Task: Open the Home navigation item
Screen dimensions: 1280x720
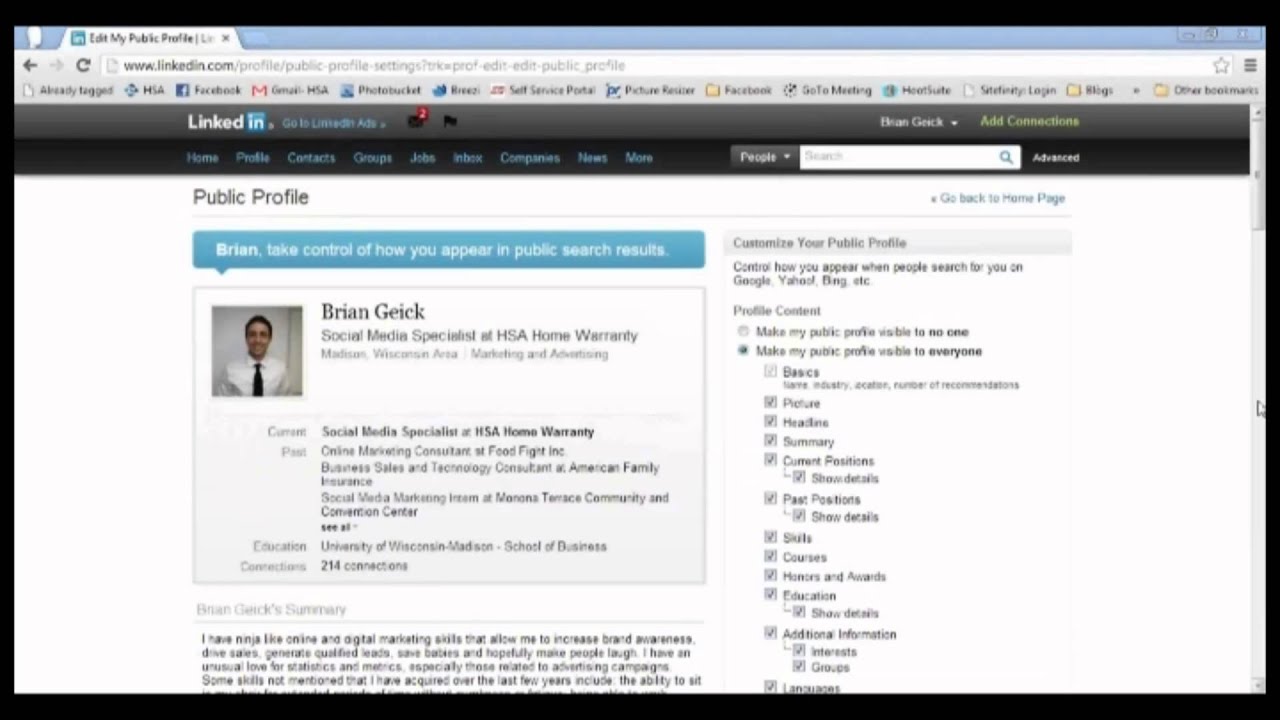Action: tap(202, 158)
